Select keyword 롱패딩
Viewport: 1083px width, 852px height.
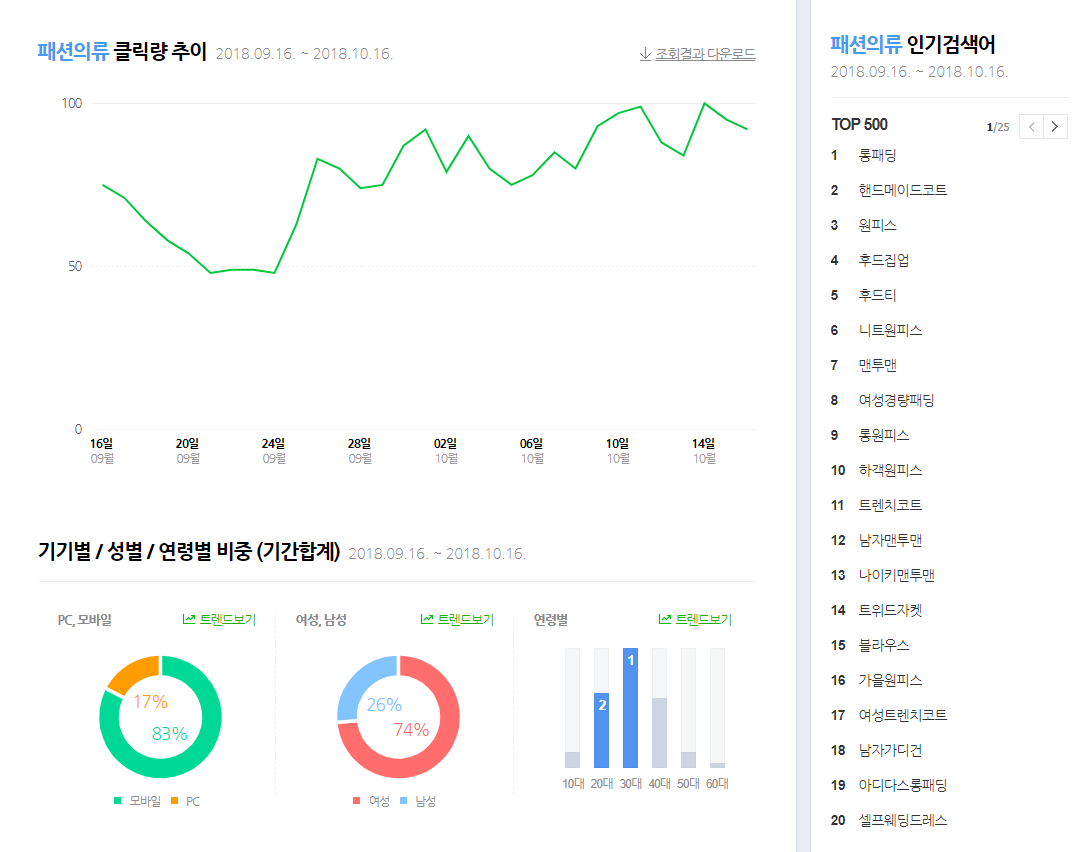[877, 155]
